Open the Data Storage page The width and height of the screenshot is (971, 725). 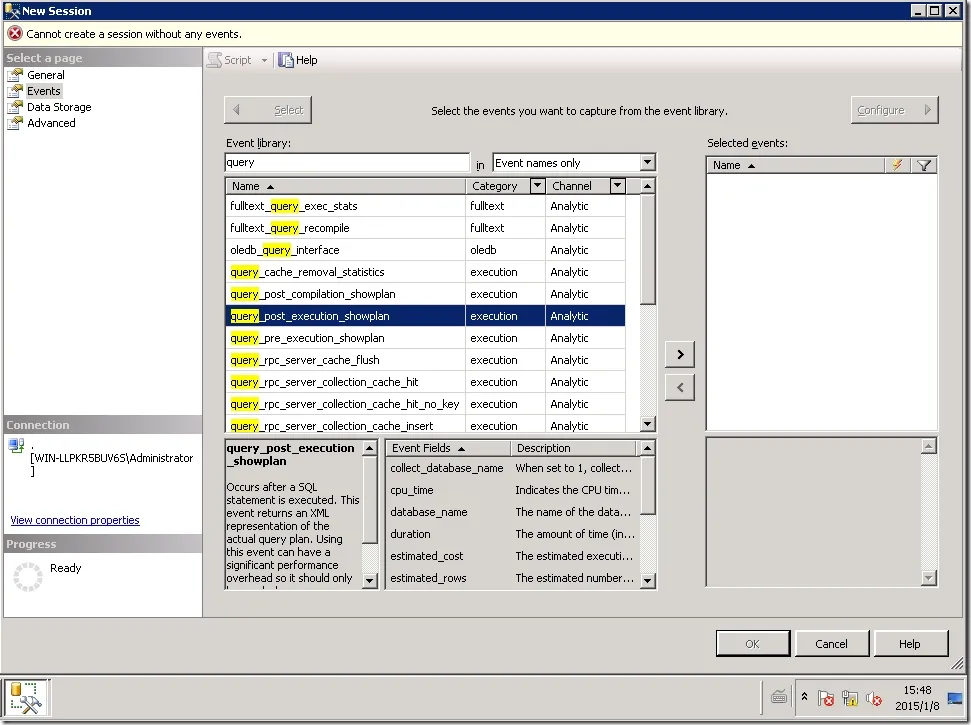(59, 107)
